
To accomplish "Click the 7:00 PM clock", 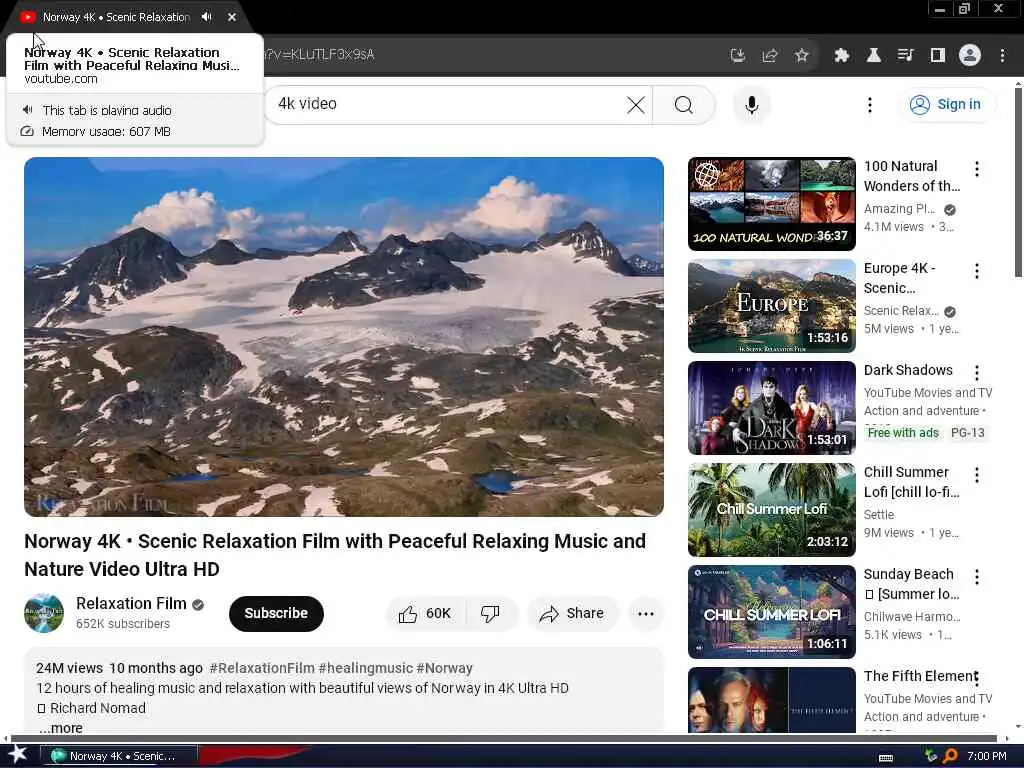I will [987, 756].
